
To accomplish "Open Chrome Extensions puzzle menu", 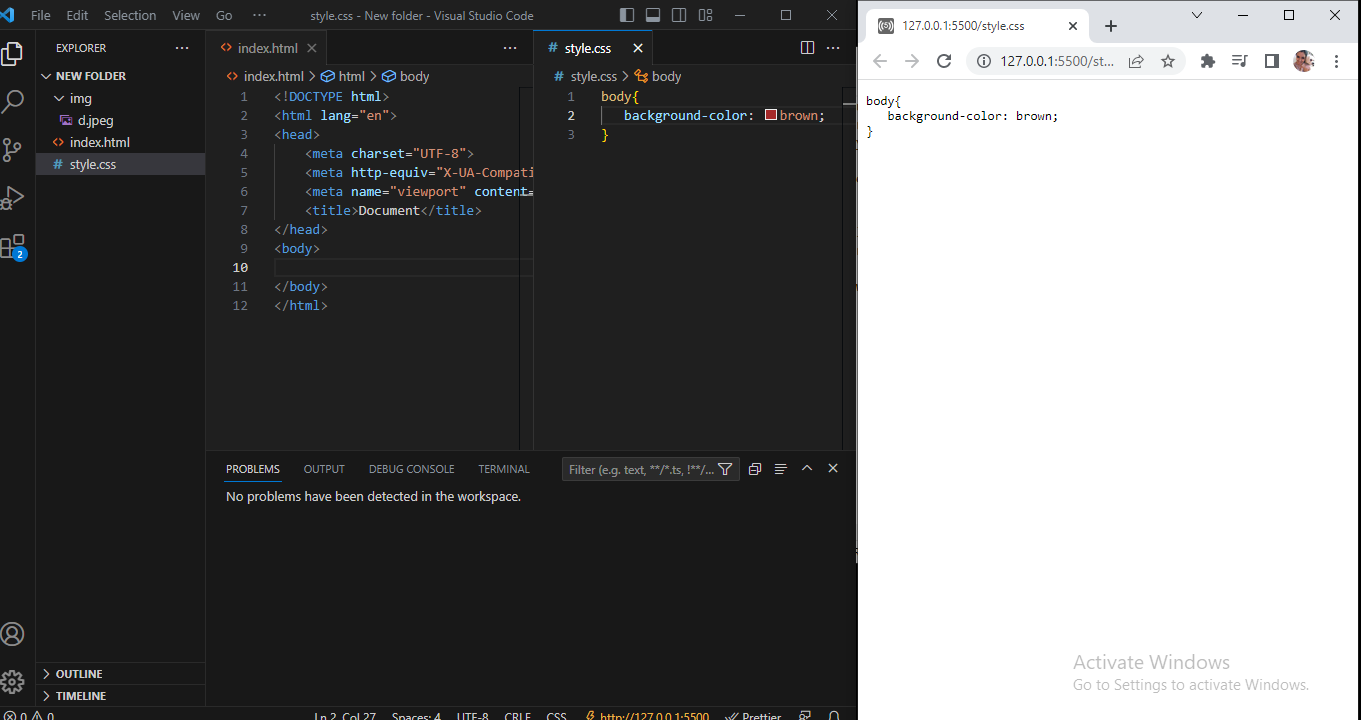I will tap(1208, 61).
